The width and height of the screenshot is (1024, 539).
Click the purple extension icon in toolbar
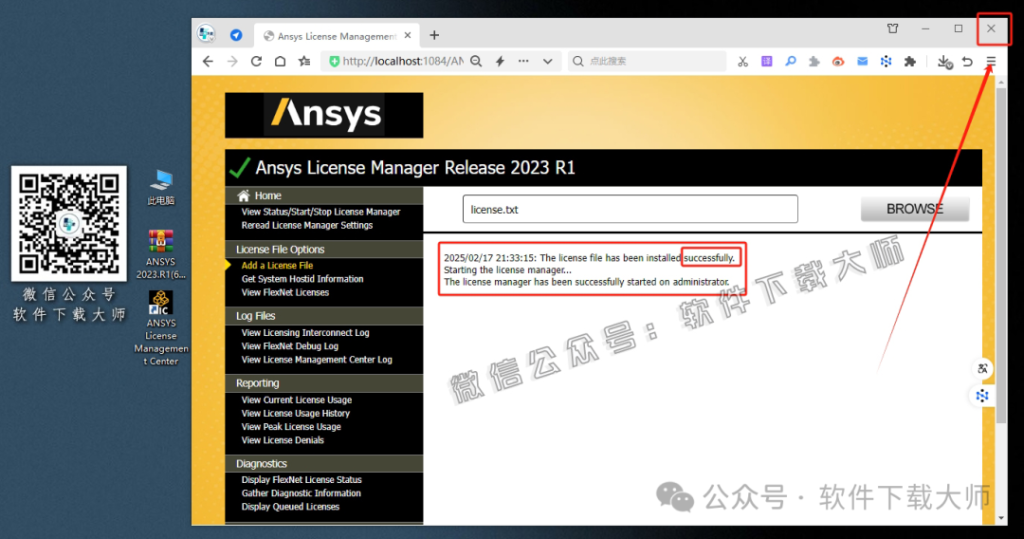(767, 61)
